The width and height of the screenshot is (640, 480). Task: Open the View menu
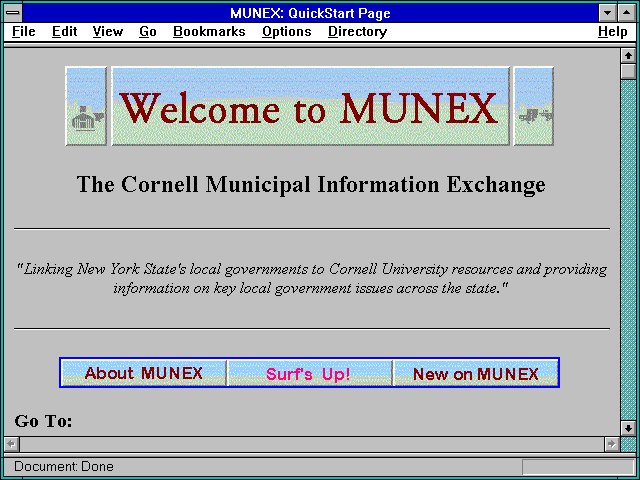[x=107, y=31]
